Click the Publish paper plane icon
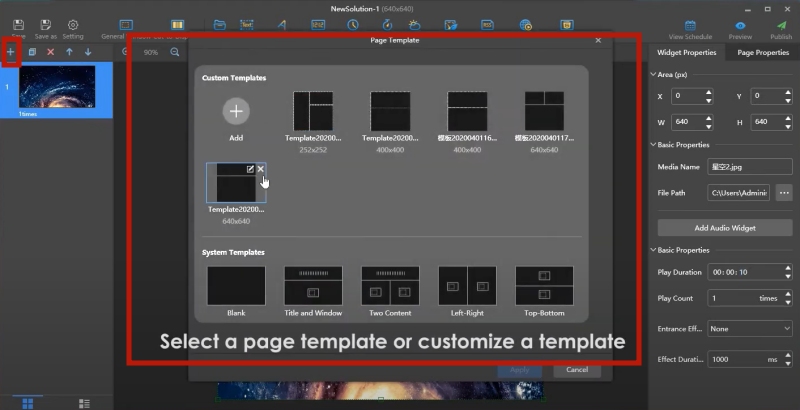This screenshot has width=800, height=410. pos(781,25)
